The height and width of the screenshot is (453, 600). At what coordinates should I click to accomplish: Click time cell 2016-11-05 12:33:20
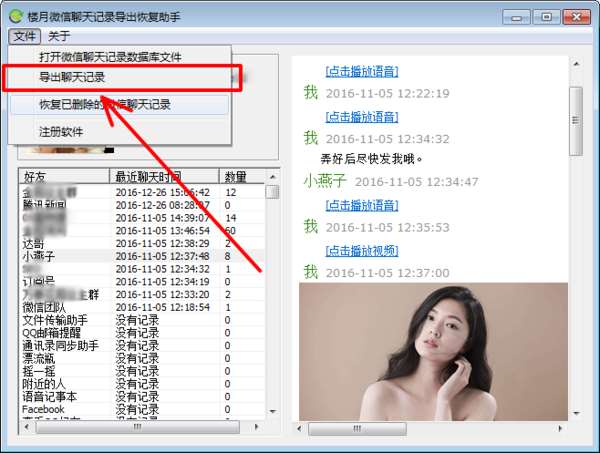(163, 295)
